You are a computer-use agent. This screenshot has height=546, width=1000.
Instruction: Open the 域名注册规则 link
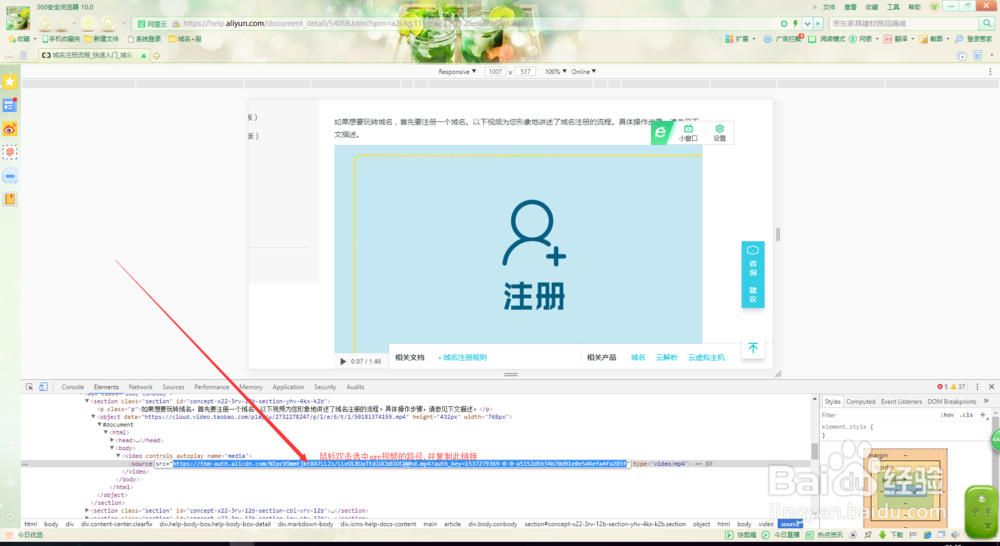point(465,357)
